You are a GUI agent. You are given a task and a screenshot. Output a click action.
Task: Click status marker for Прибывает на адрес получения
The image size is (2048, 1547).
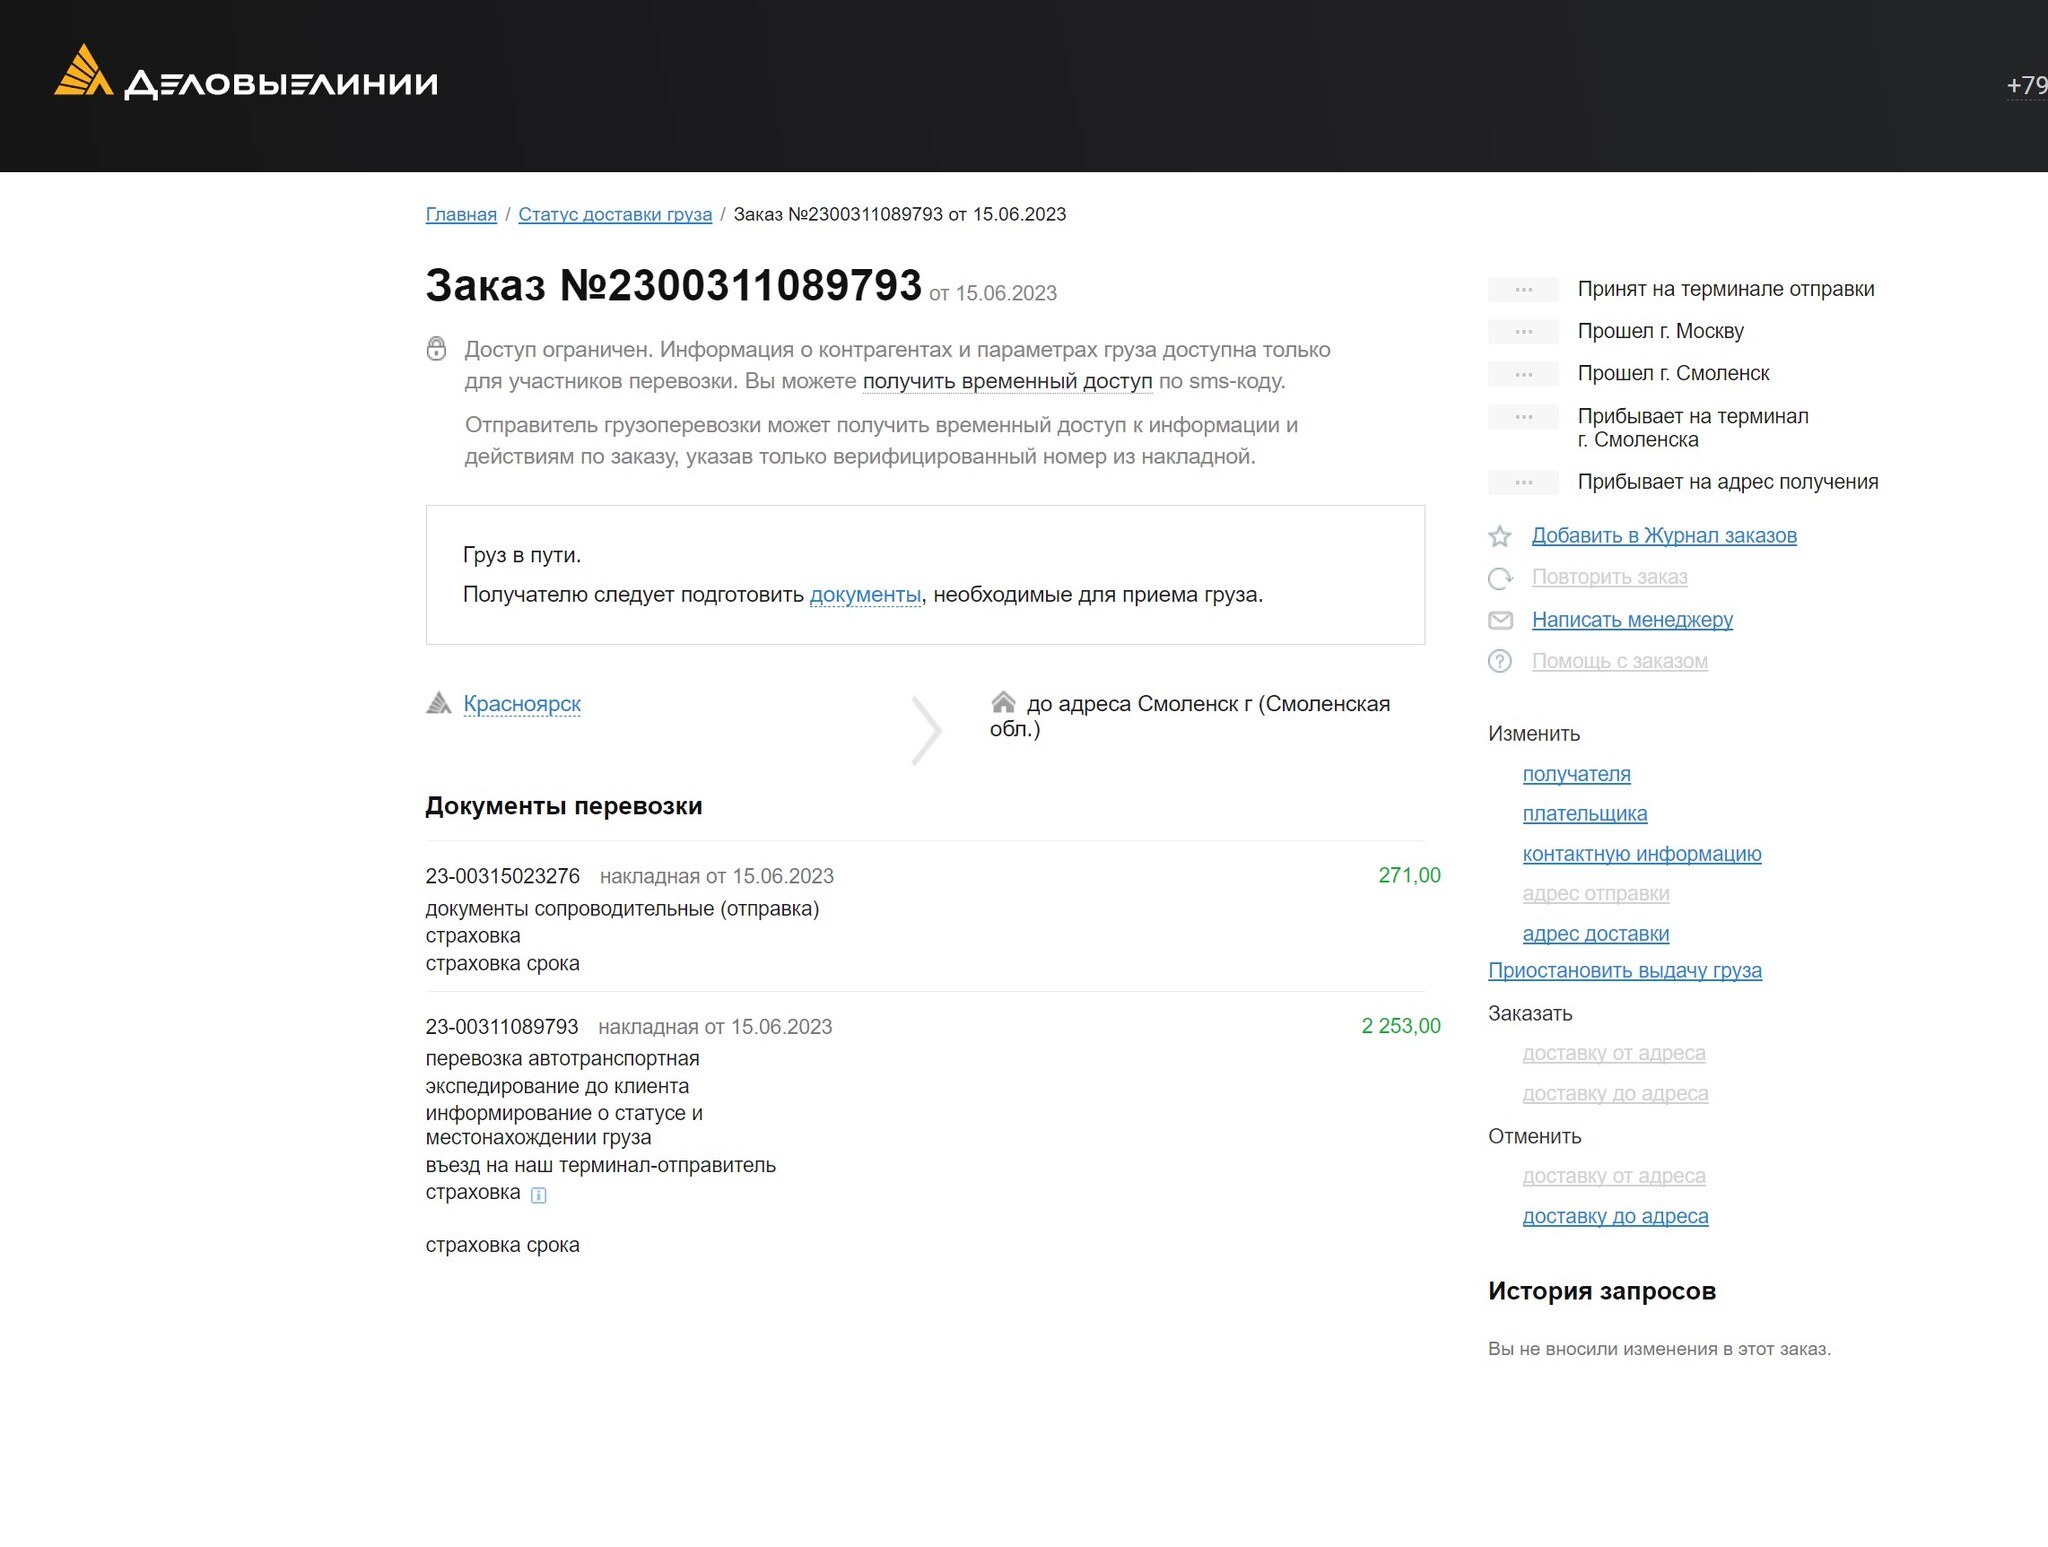(1523, 482)
